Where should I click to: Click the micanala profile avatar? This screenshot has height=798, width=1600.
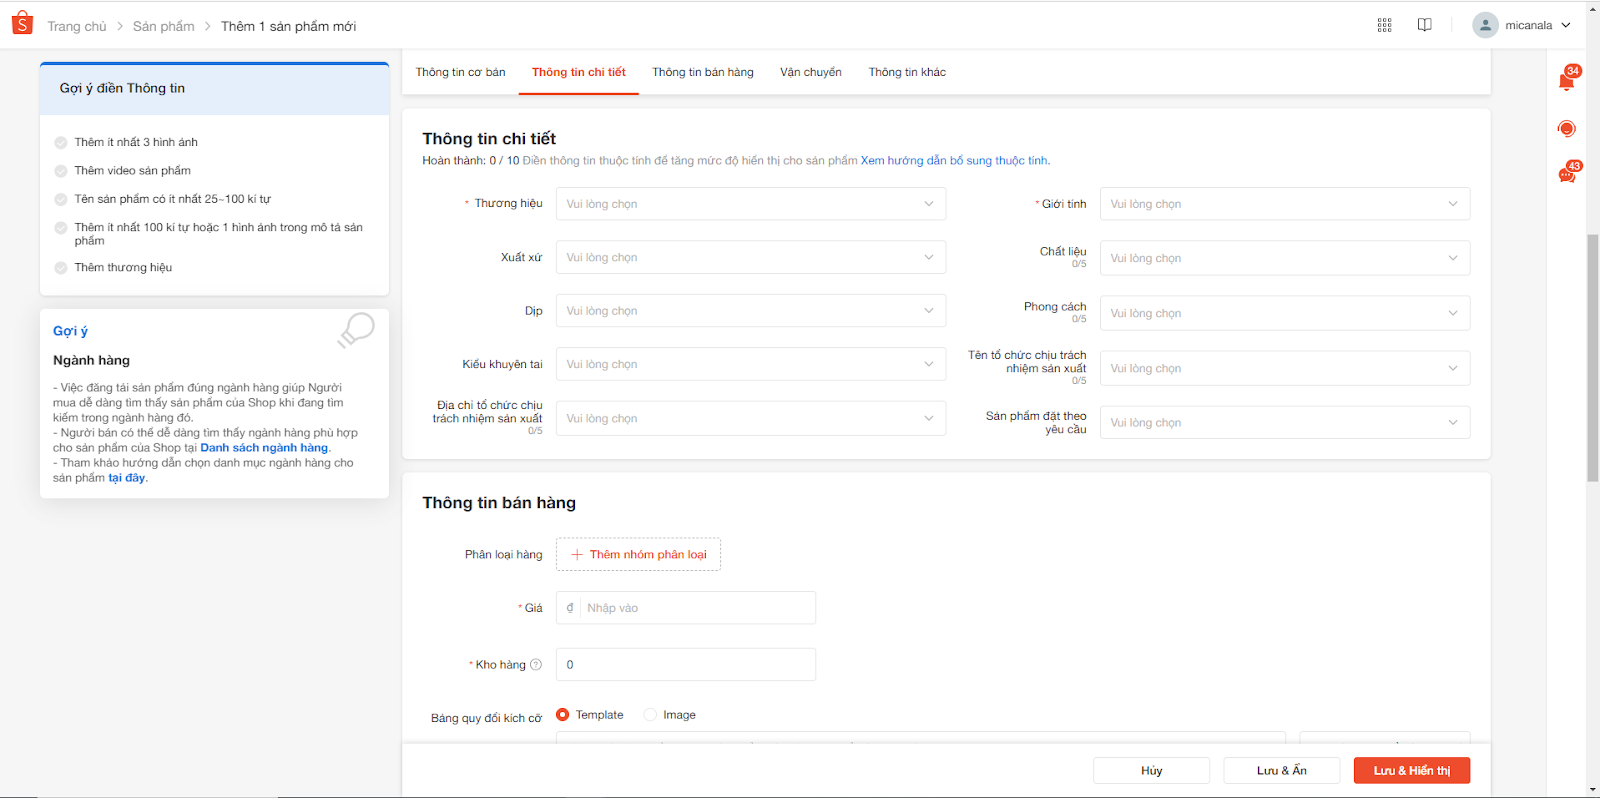[x=1485, y=25]
